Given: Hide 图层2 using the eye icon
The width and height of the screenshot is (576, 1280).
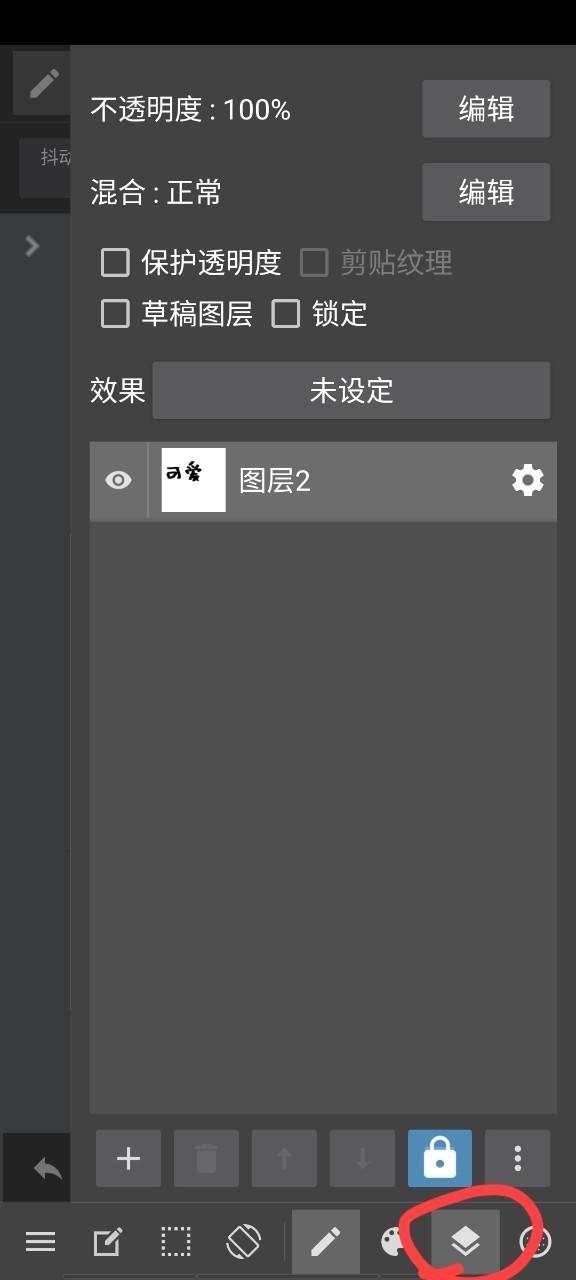Looking at the screenshot, I should point(118,481).
